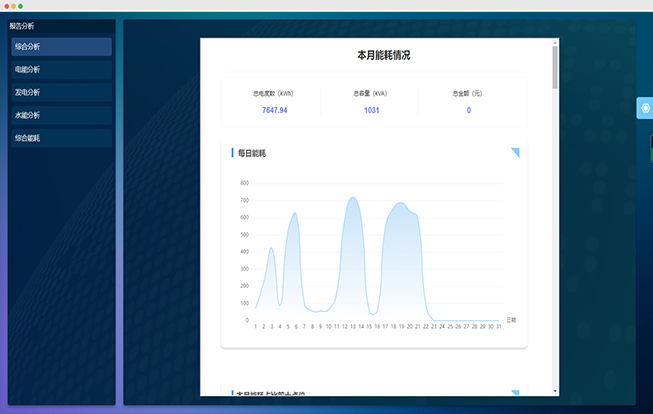Click the green maximize window button
Viewport: 653px width, 414px height.
tap(20, 6)
